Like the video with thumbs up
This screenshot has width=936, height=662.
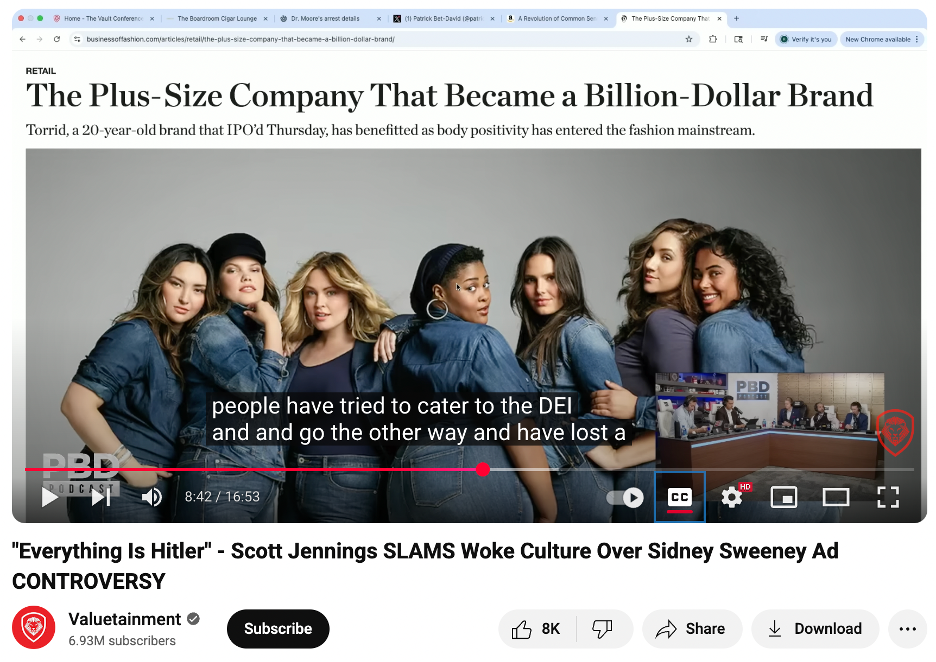(x=537, y=629)
